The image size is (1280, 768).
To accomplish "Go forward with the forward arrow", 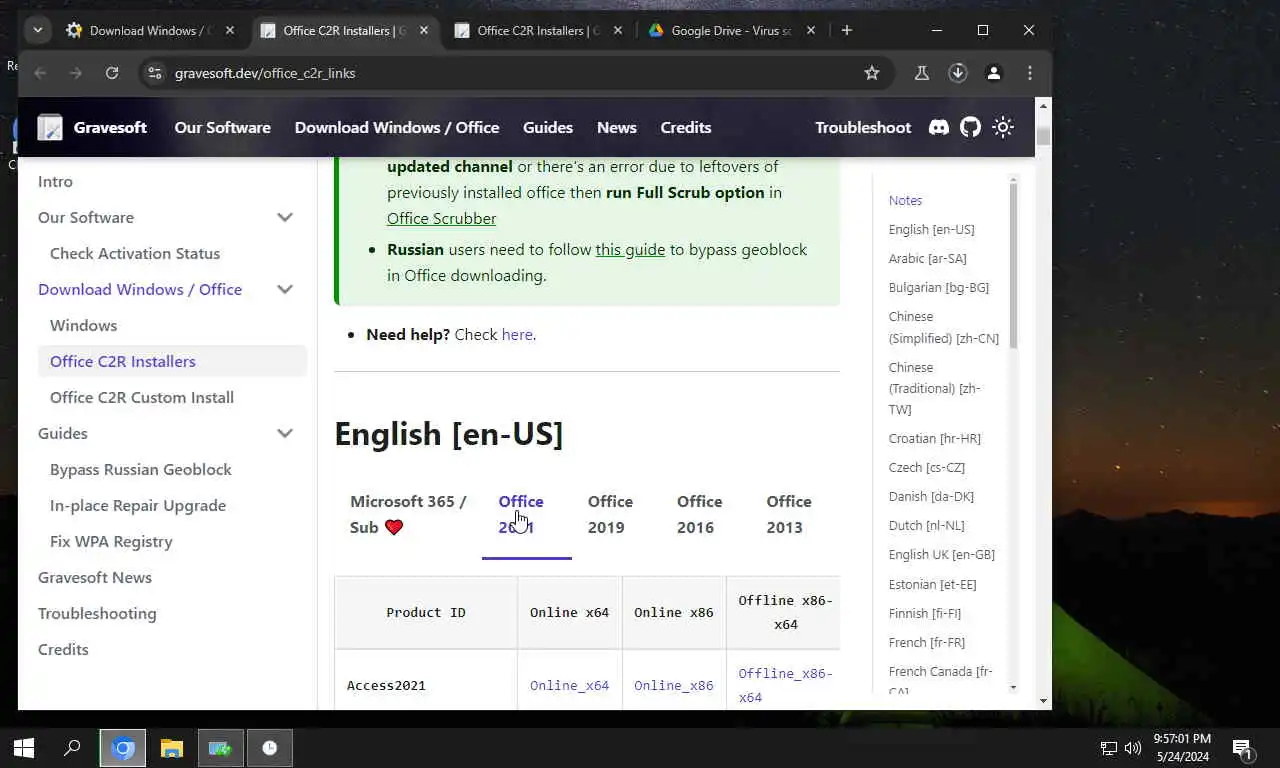I will (76, 73).
